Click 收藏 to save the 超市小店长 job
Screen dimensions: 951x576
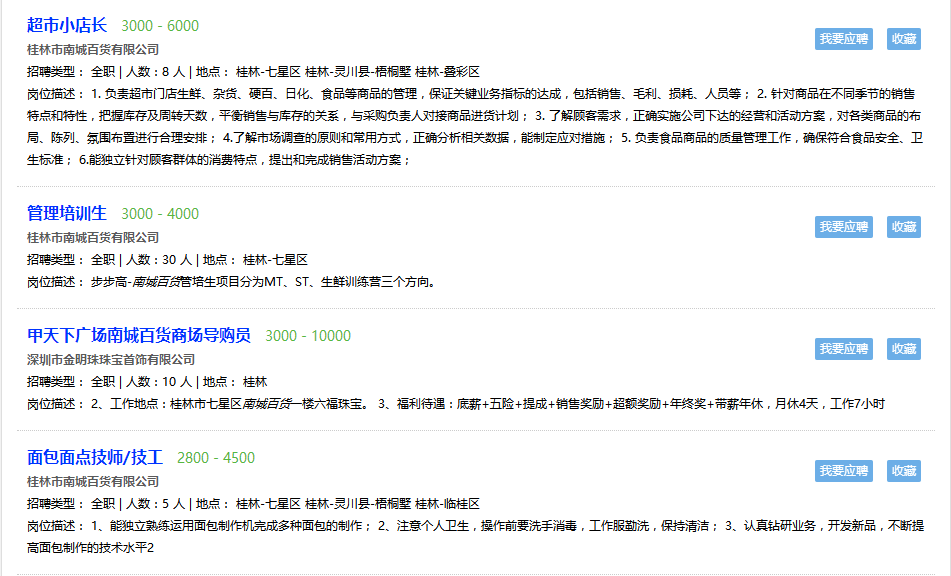[x=903, y=39]
